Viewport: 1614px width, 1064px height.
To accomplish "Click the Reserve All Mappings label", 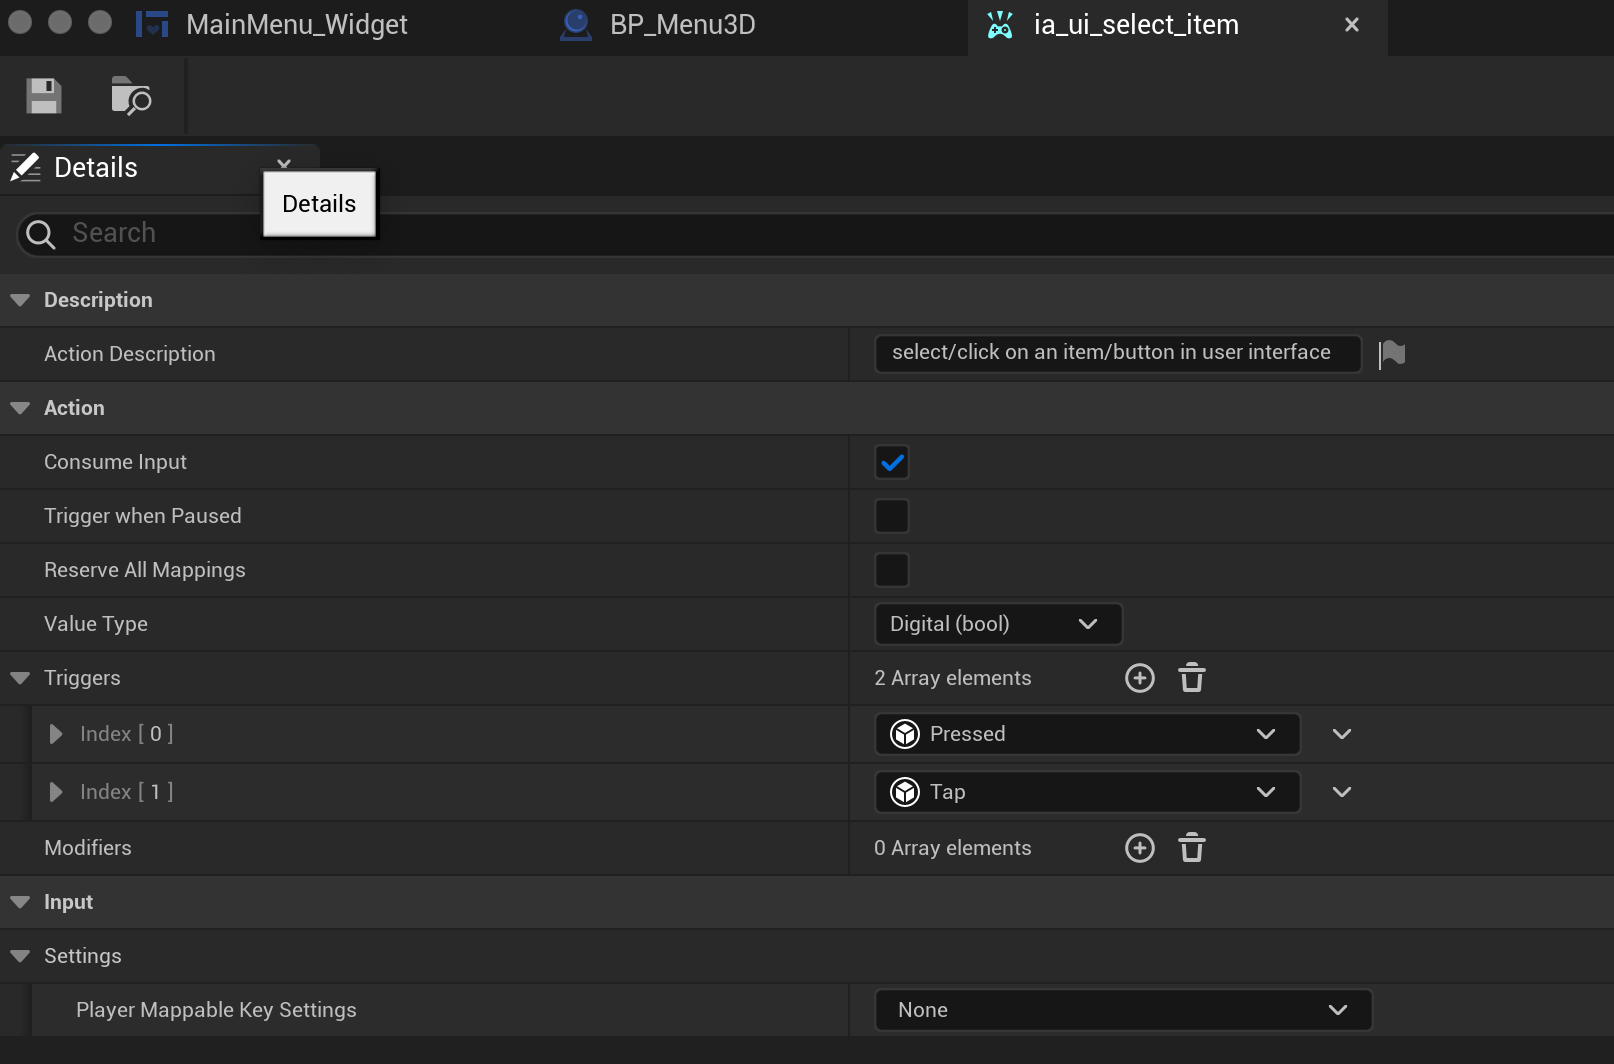I will pyautogui.click(x=145, y=570).
